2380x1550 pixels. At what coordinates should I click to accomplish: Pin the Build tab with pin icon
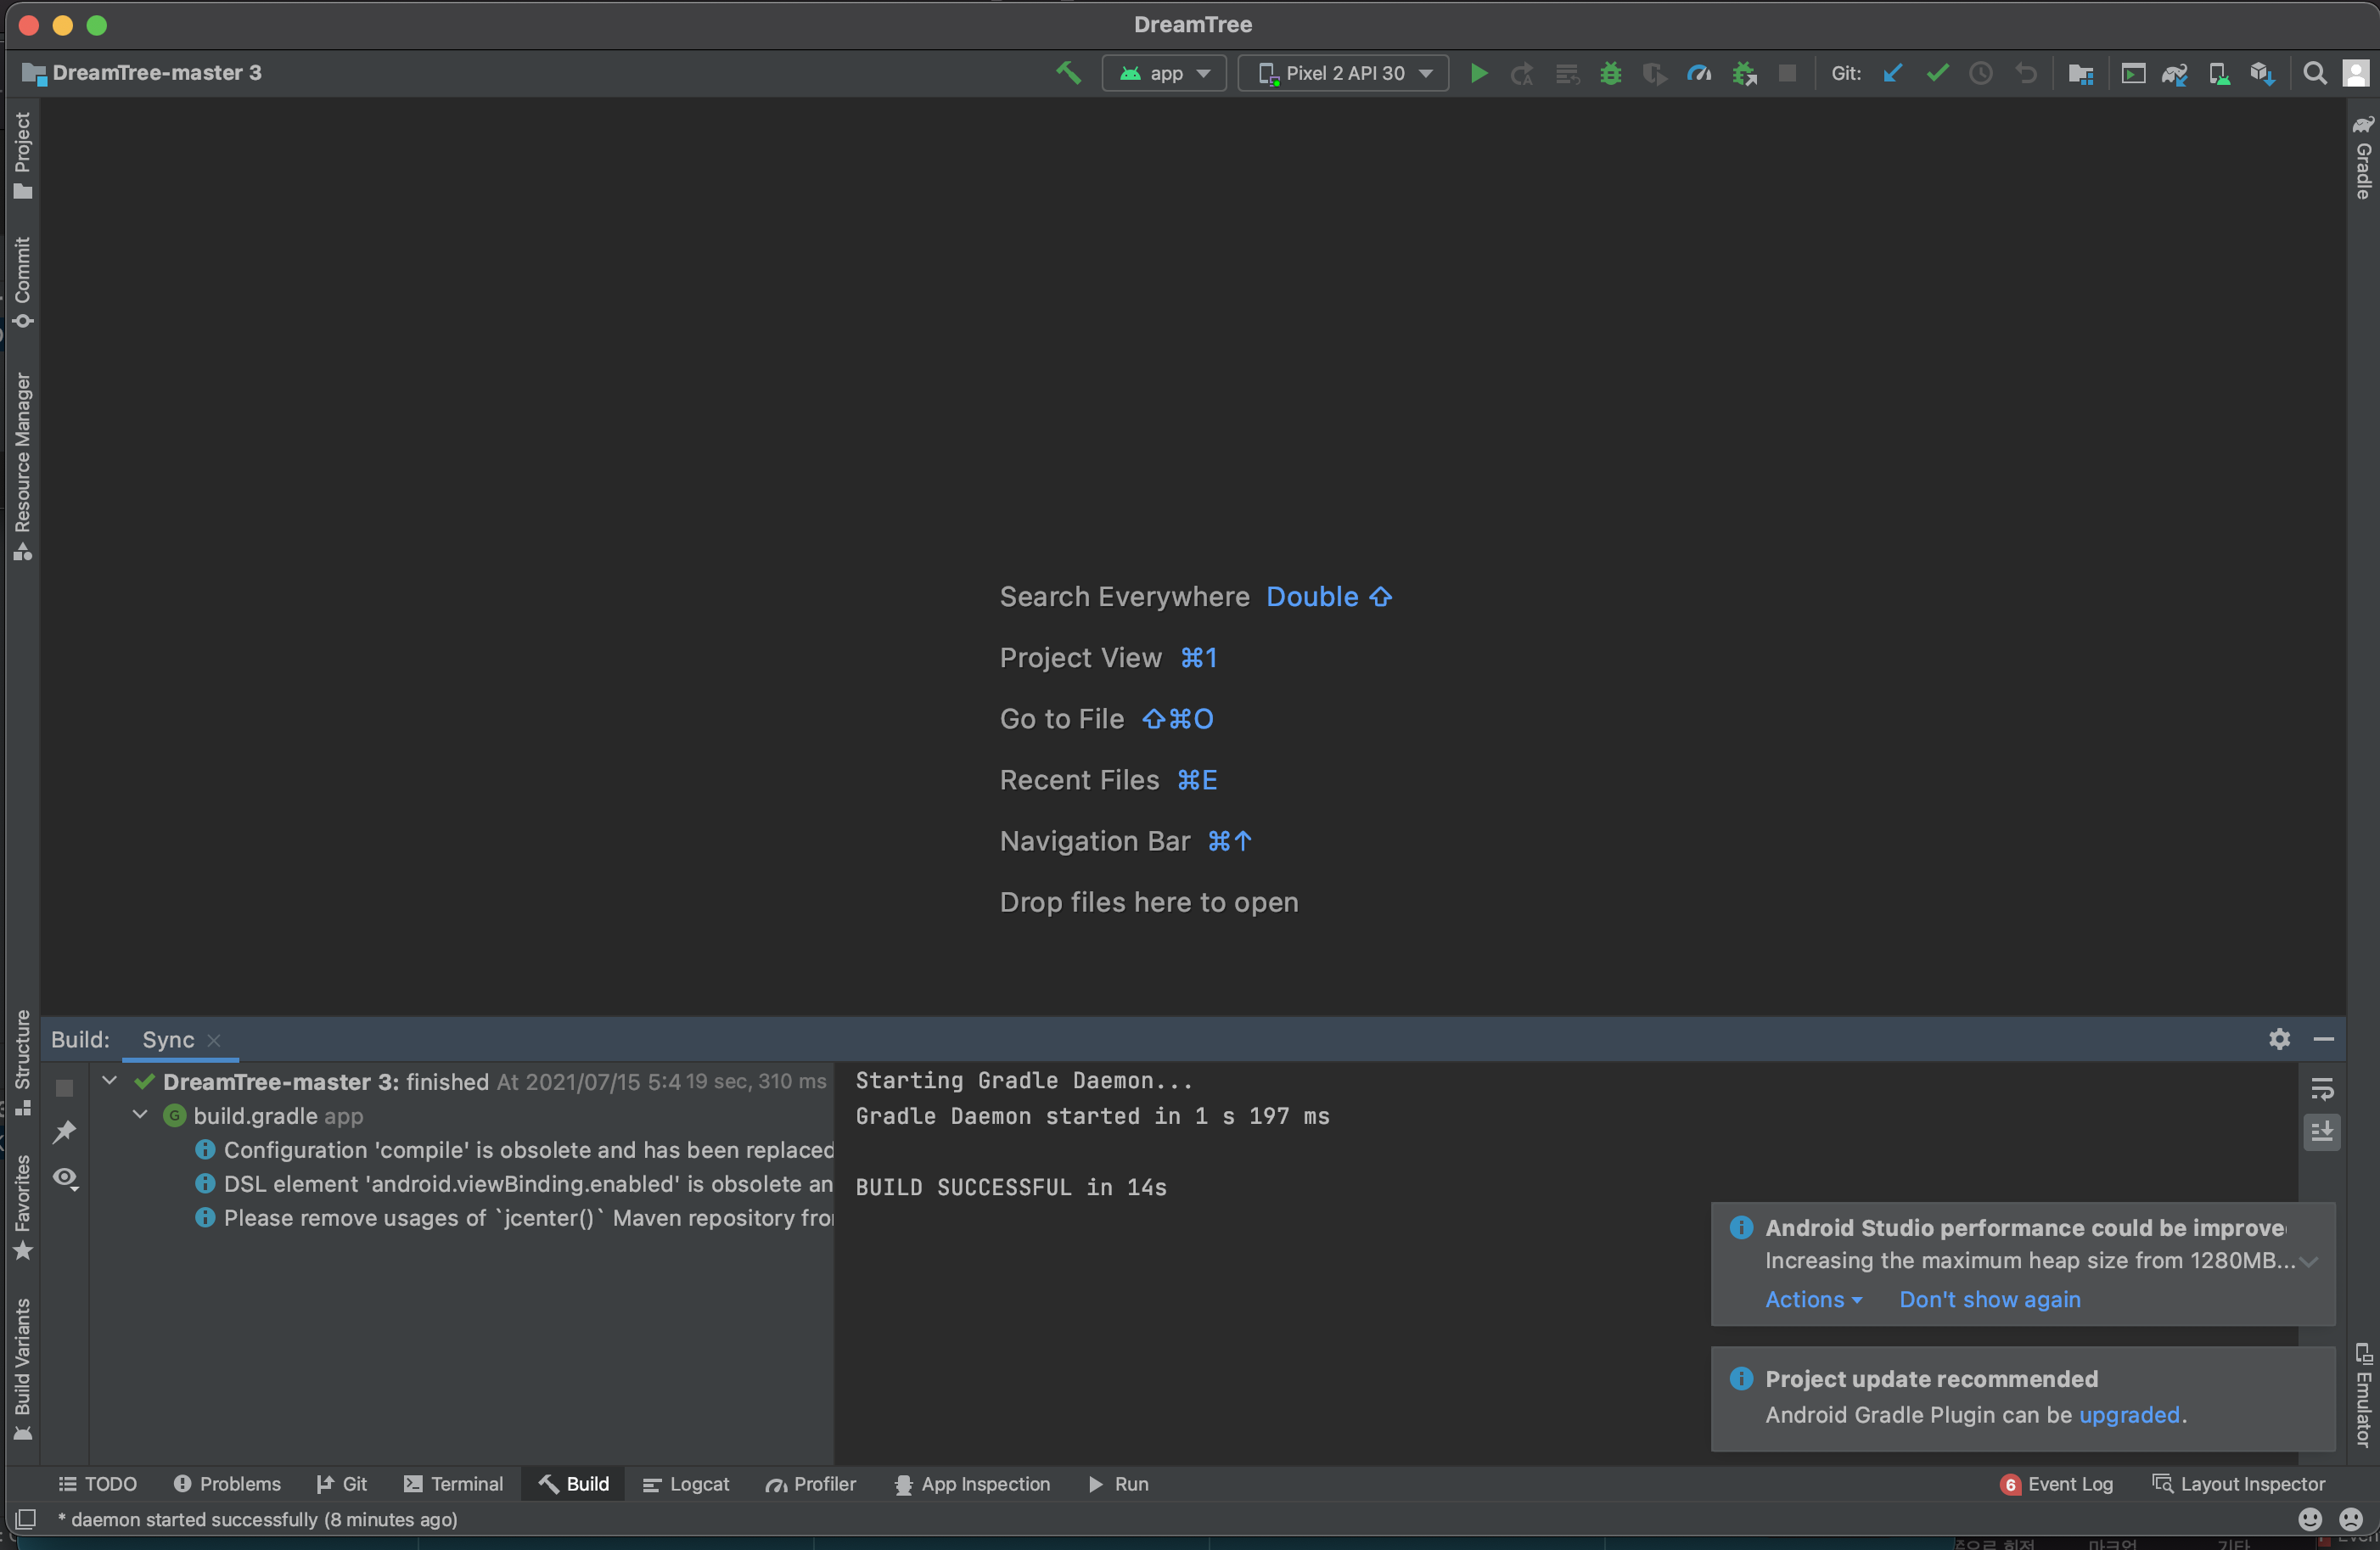coord(65,1132)
